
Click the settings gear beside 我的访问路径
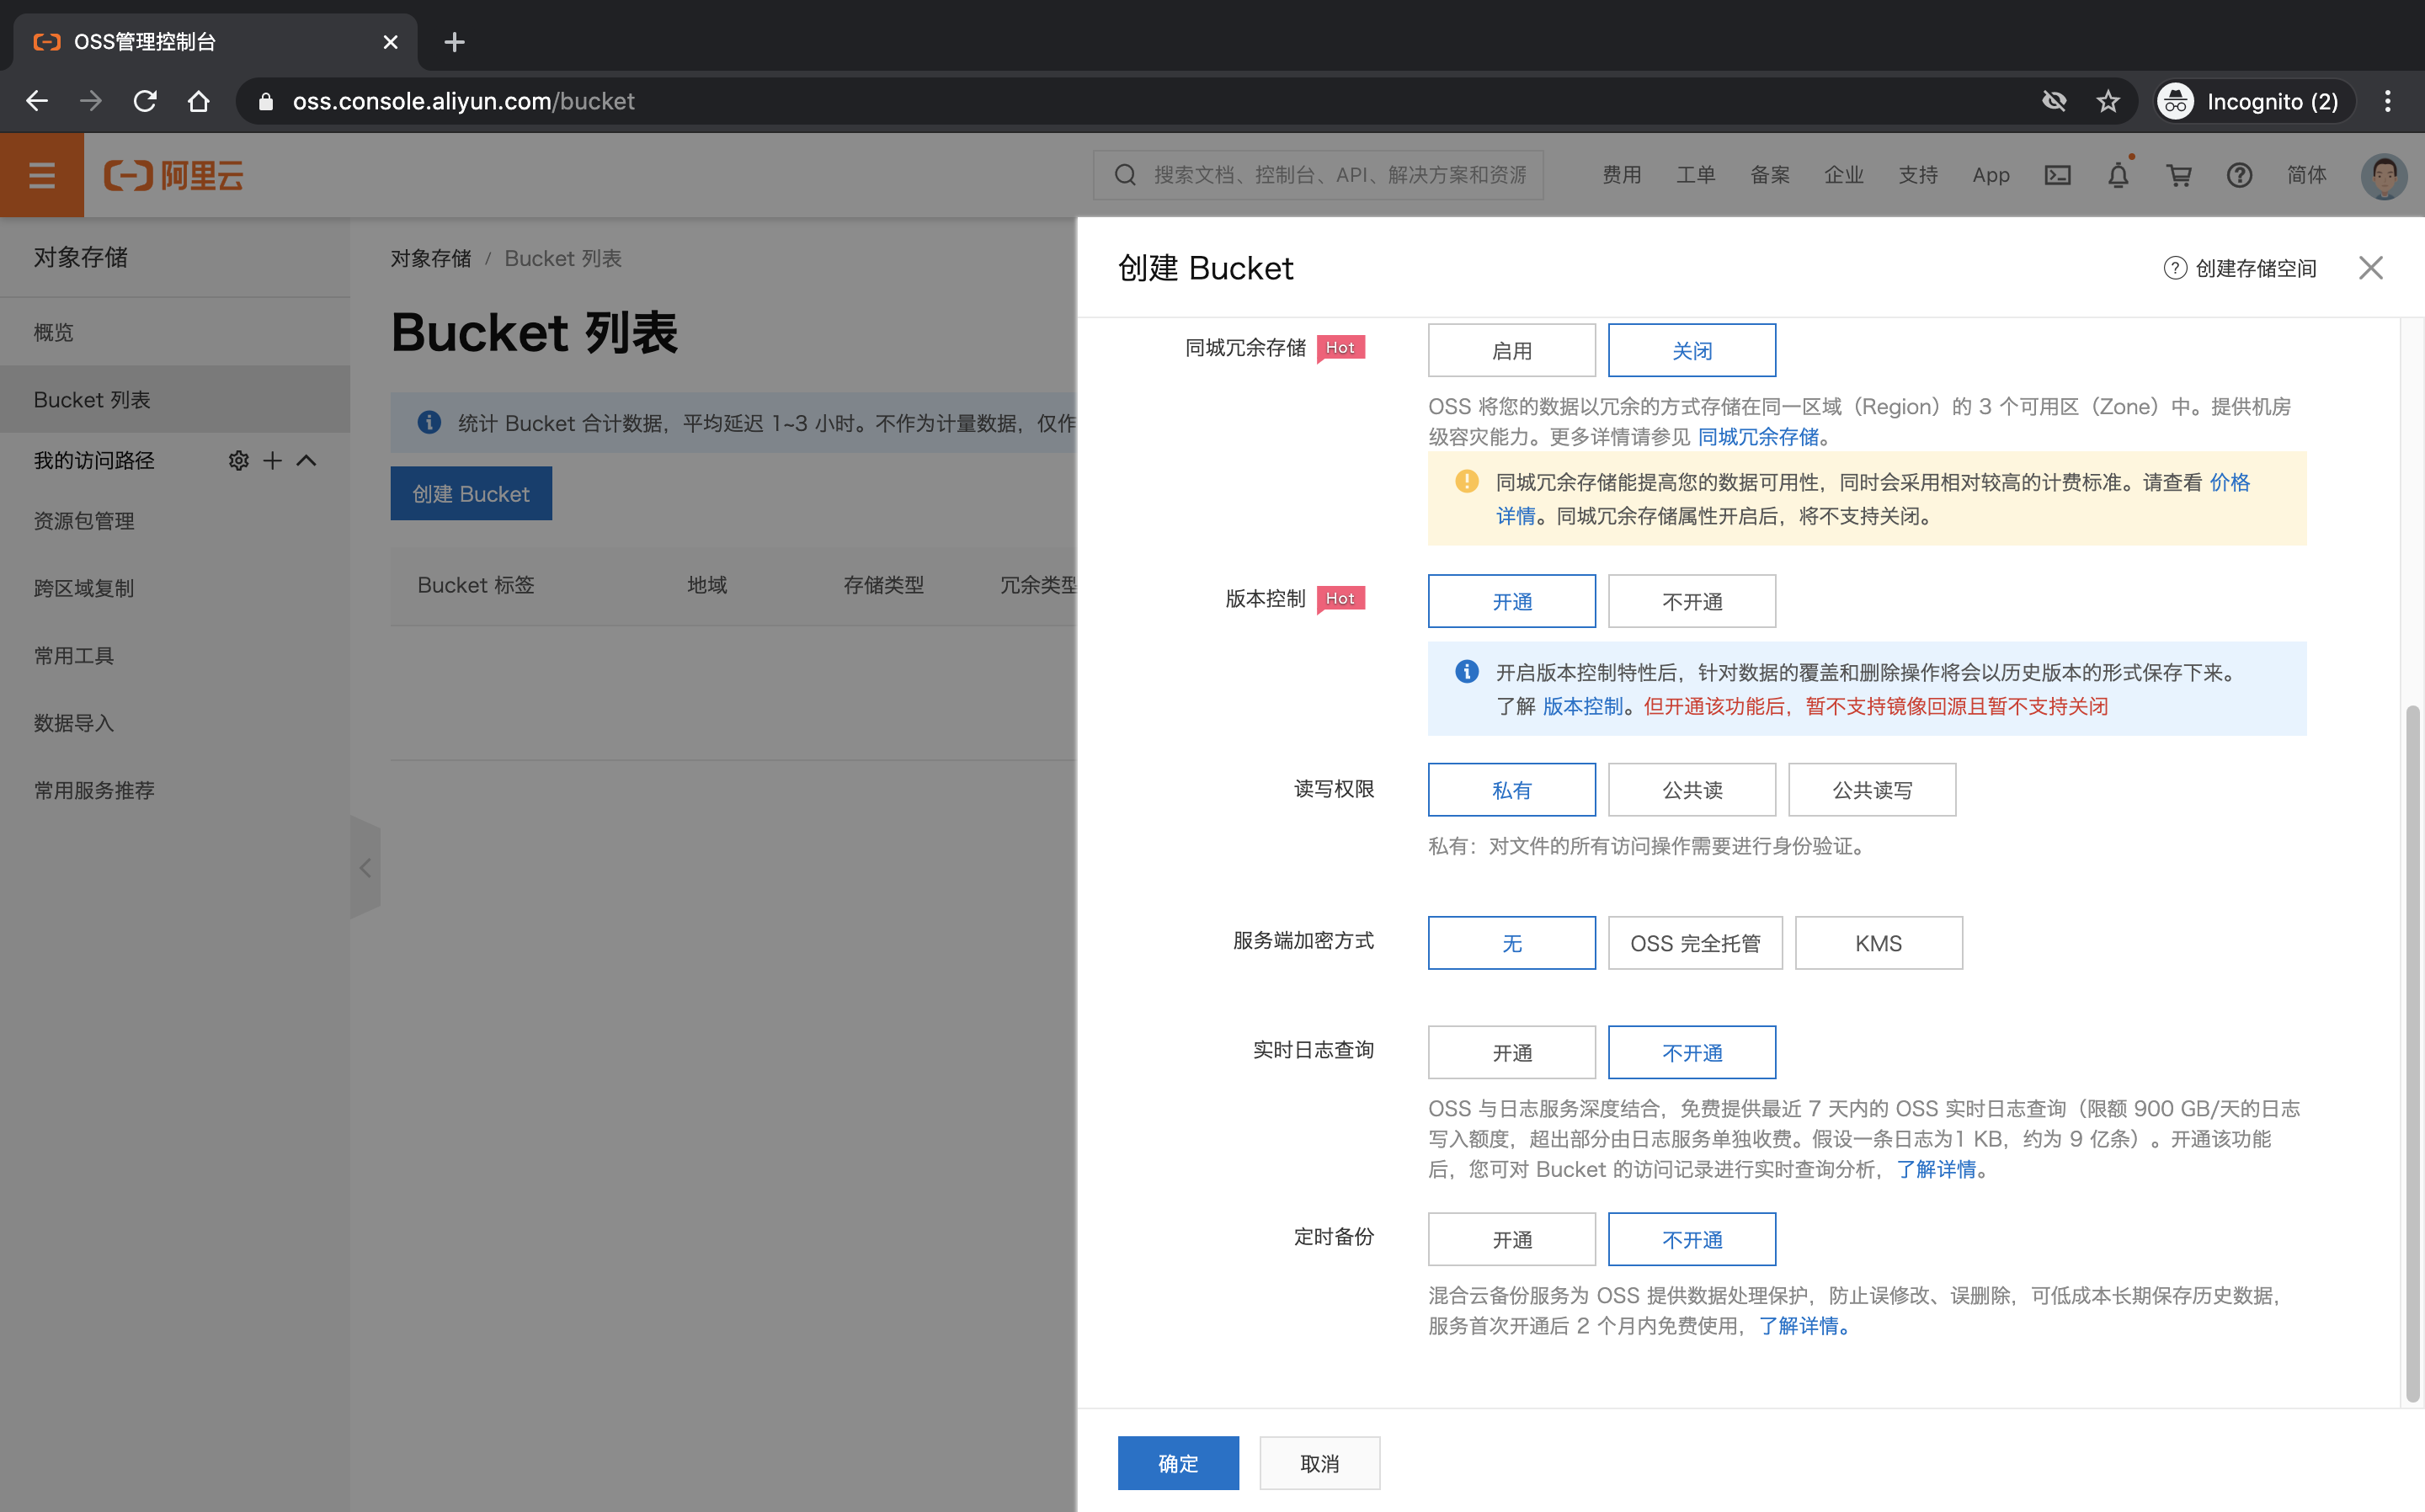pos(238,460)
